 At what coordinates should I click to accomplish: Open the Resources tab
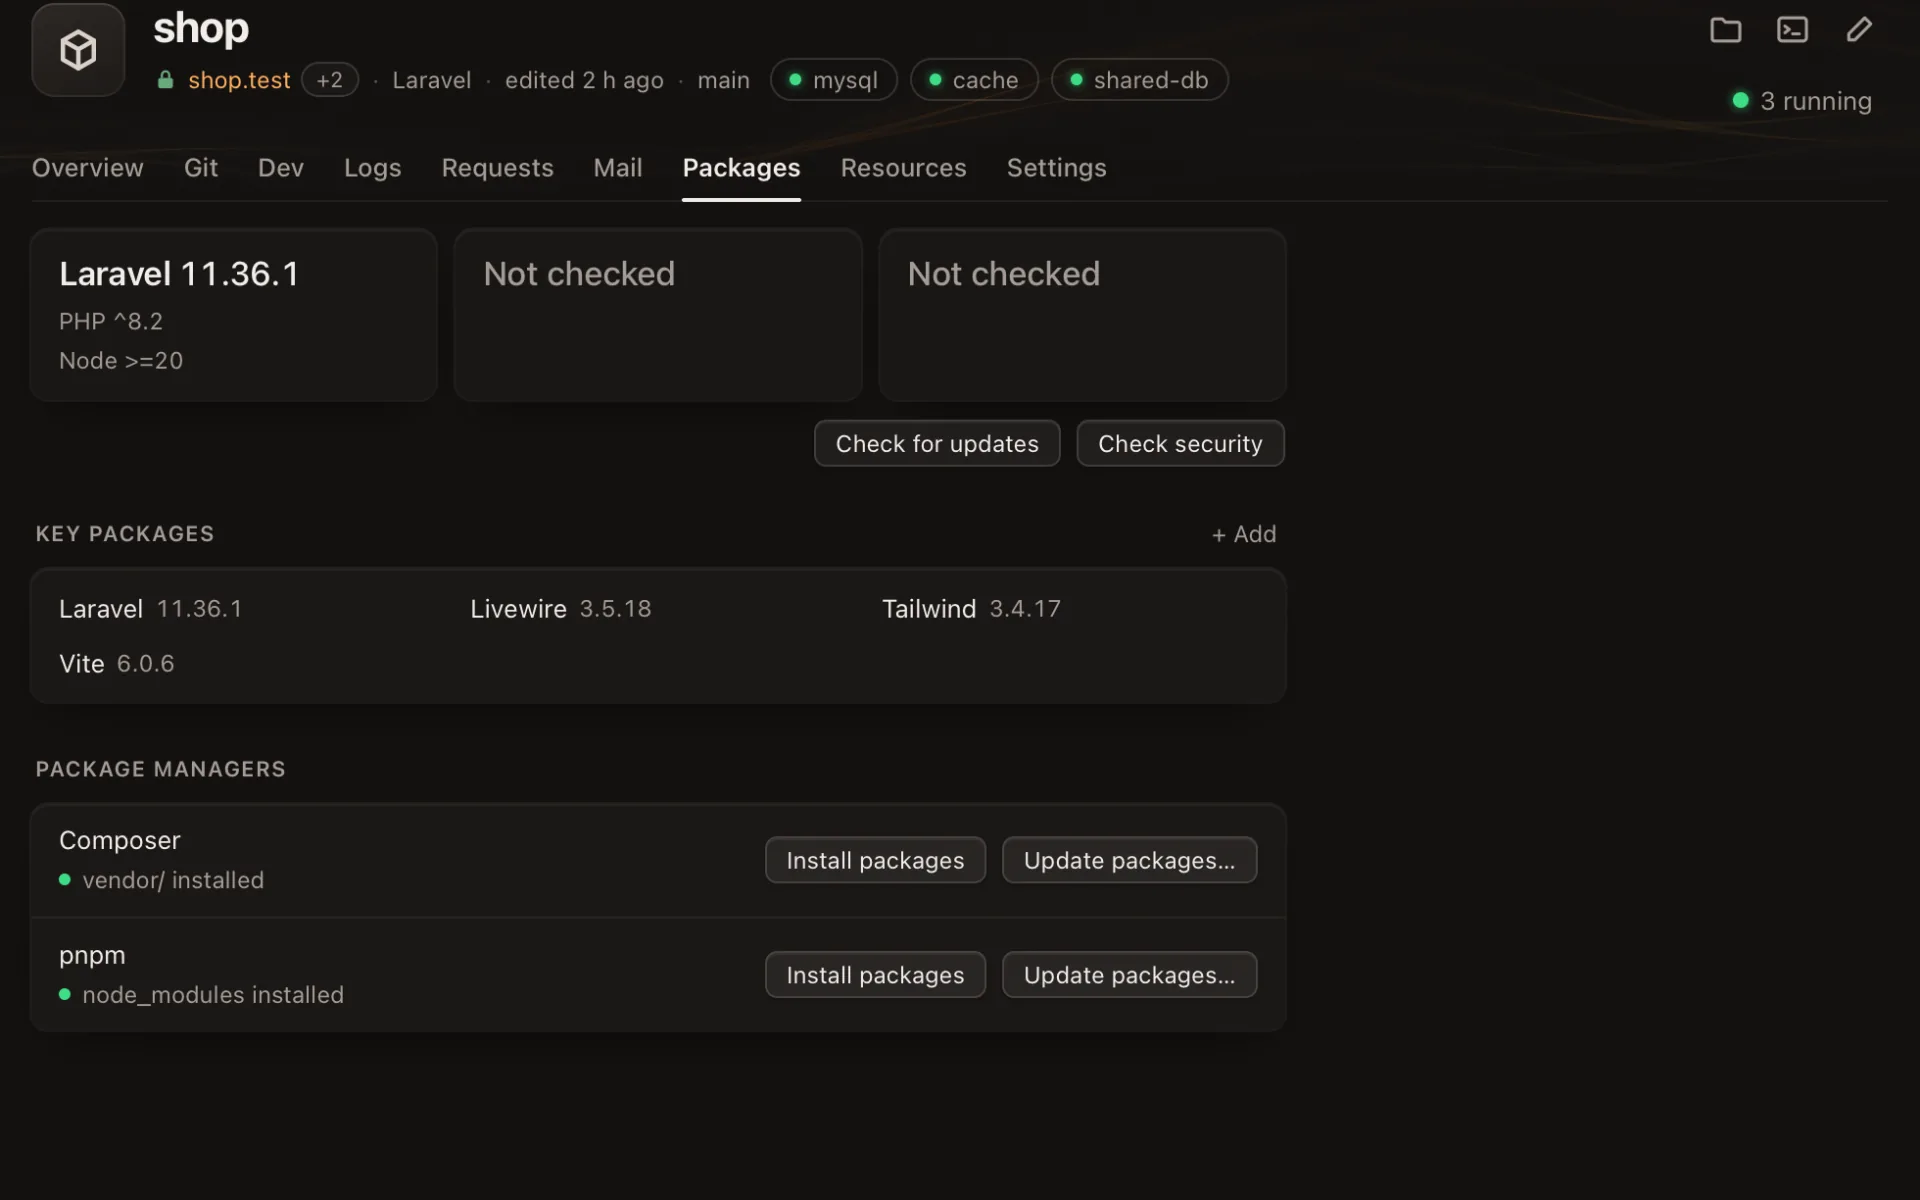click(904, 168)
